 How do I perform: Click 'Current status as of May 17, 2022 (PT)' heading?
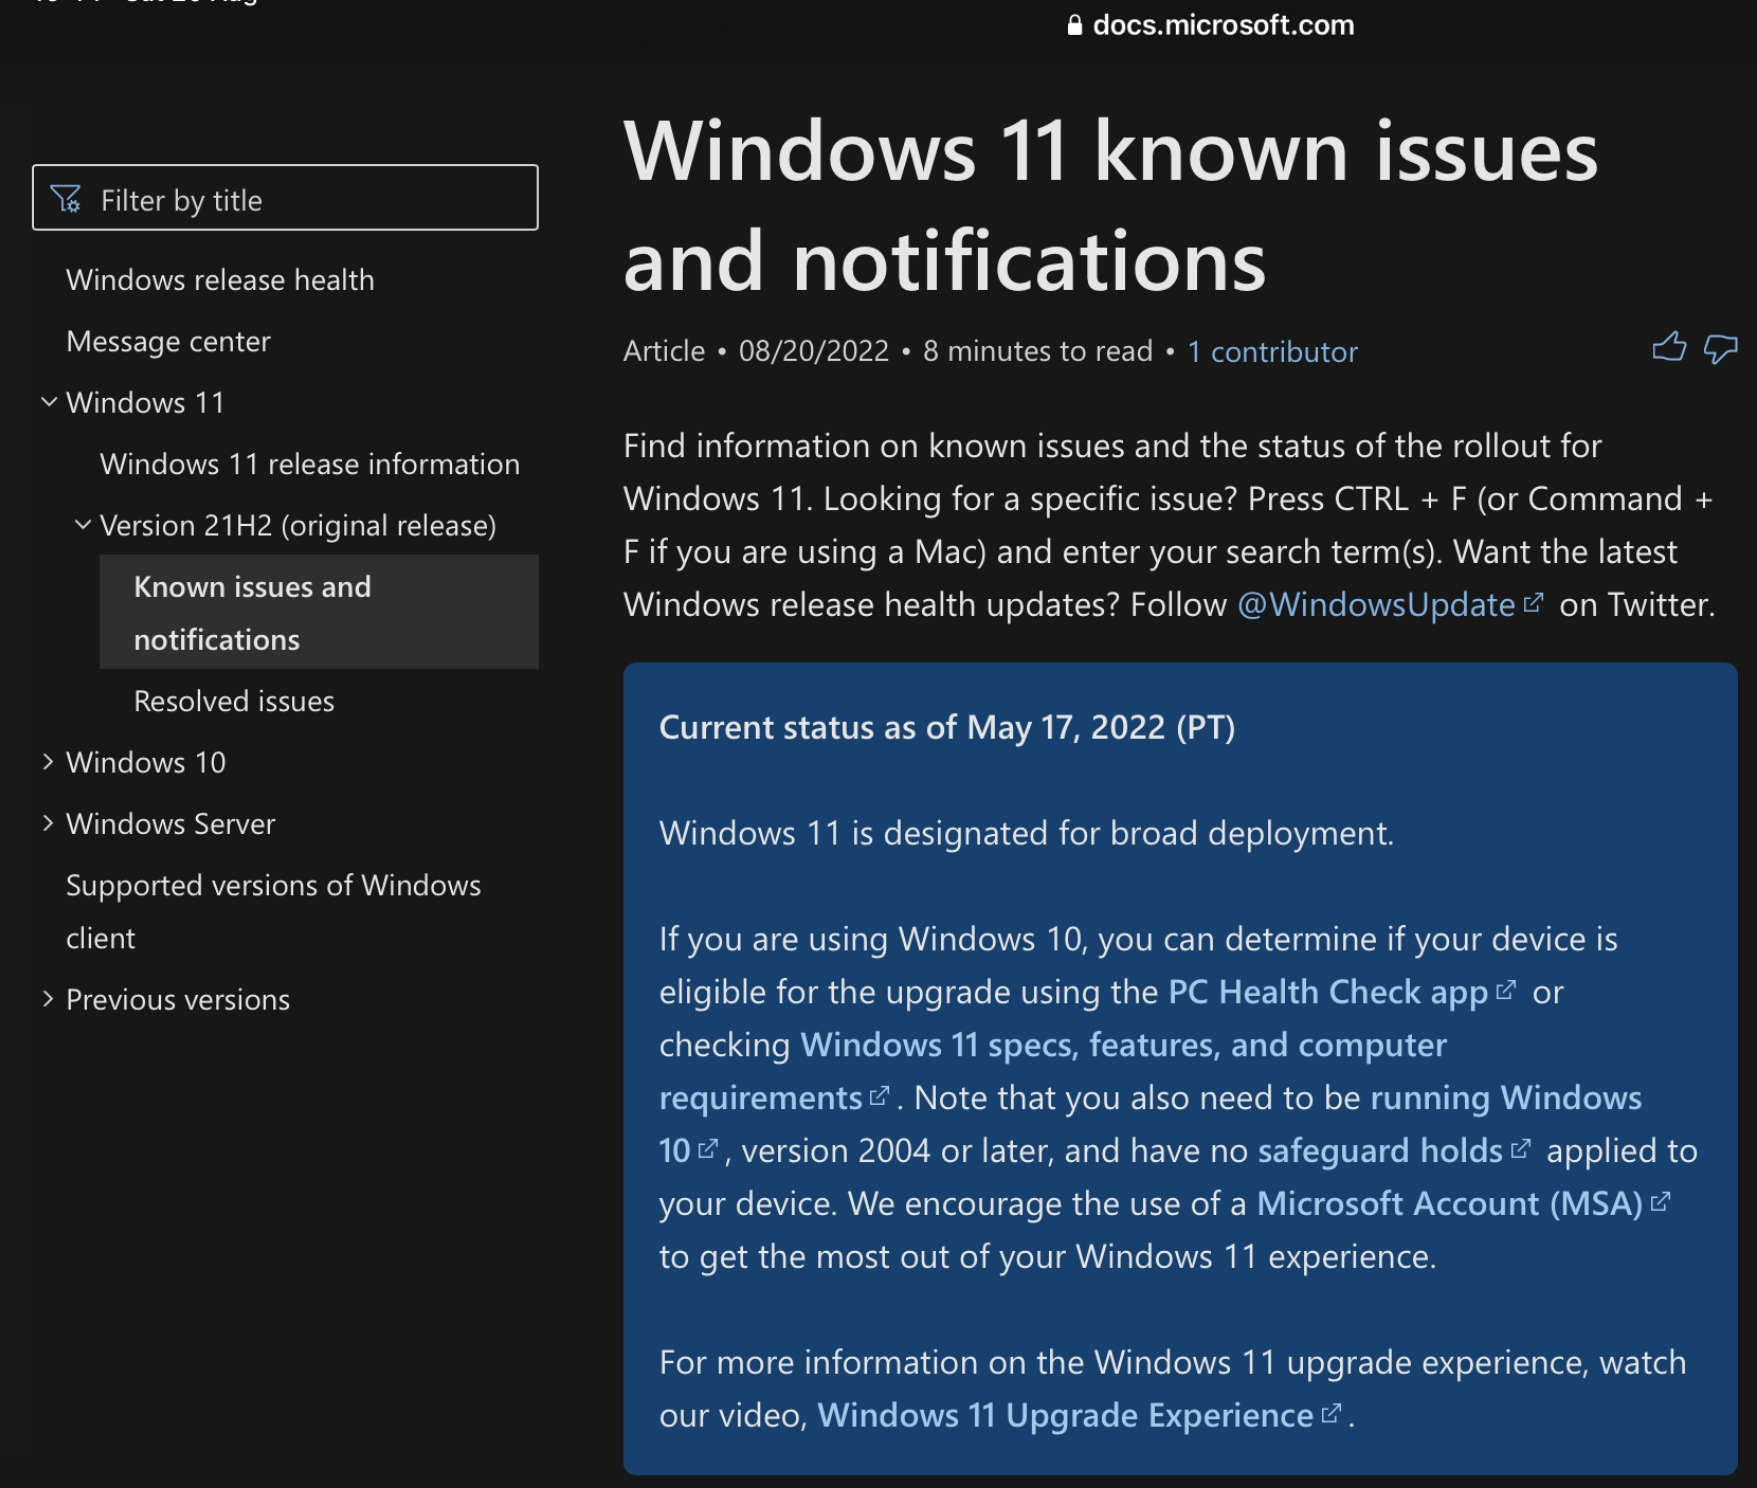(947, 727)
